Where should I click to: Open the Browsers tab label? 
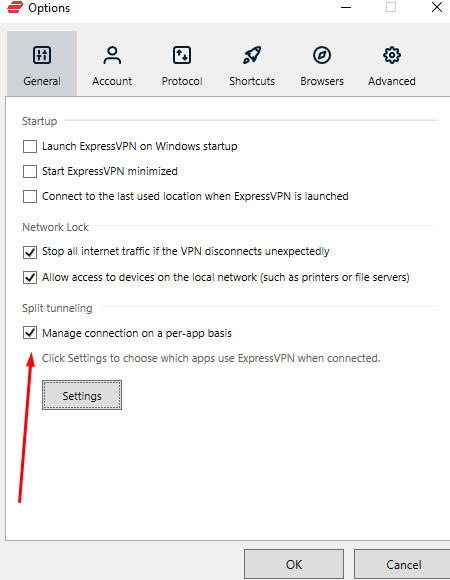point(322,81)
